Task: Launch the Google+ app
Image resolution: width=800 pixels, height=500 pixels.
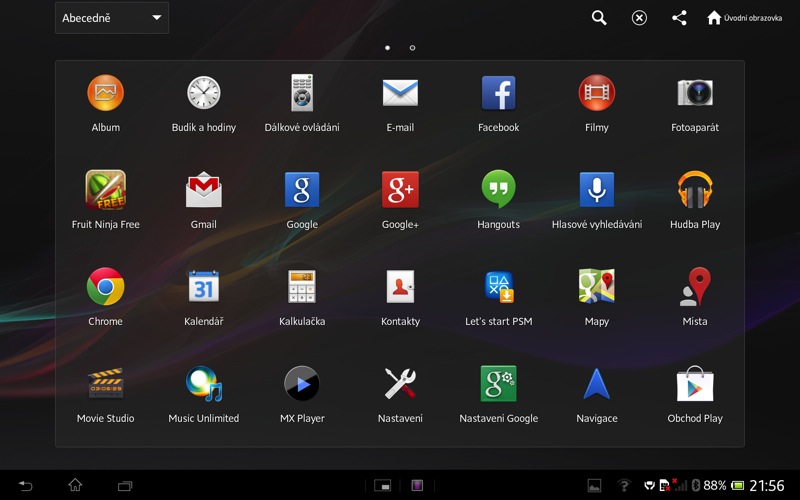Action: [400, 190]
